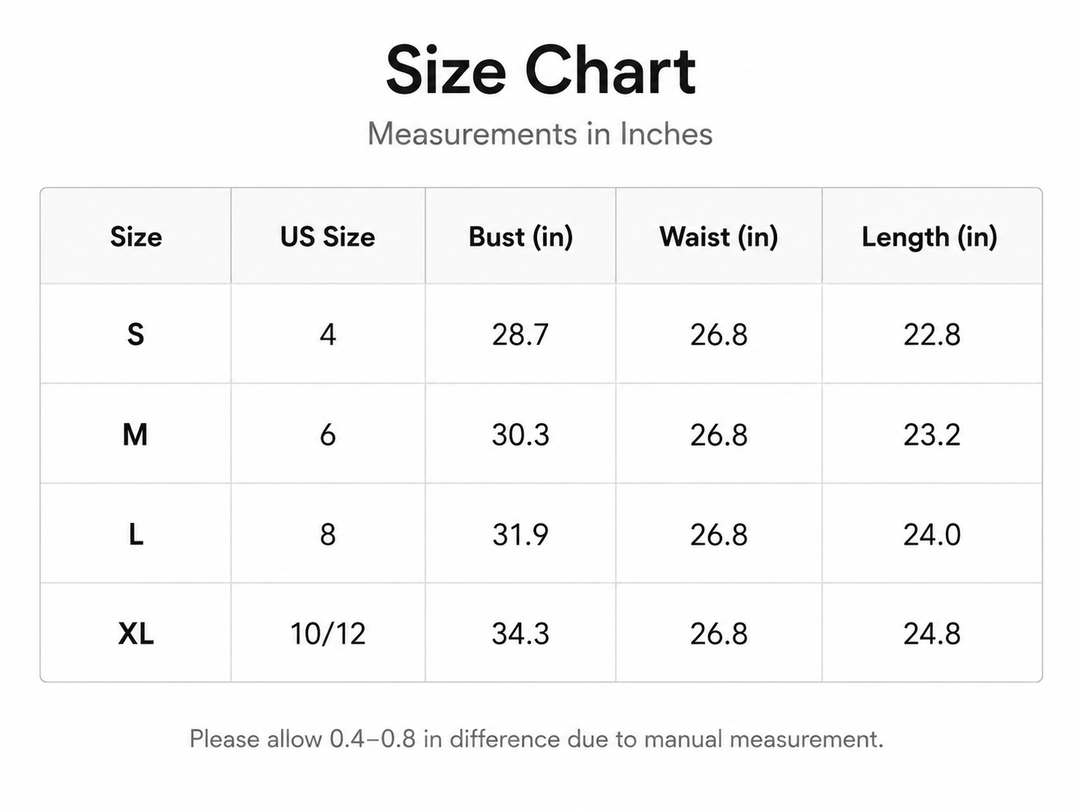This screenshot has height=810, width=1080.
Task: Click the US Size column header
Action: point(328,237)
